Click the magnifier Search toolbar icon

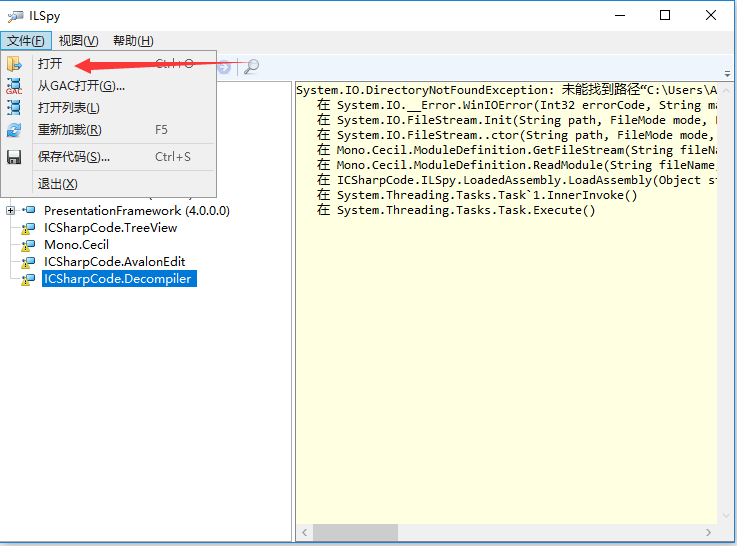251,66
